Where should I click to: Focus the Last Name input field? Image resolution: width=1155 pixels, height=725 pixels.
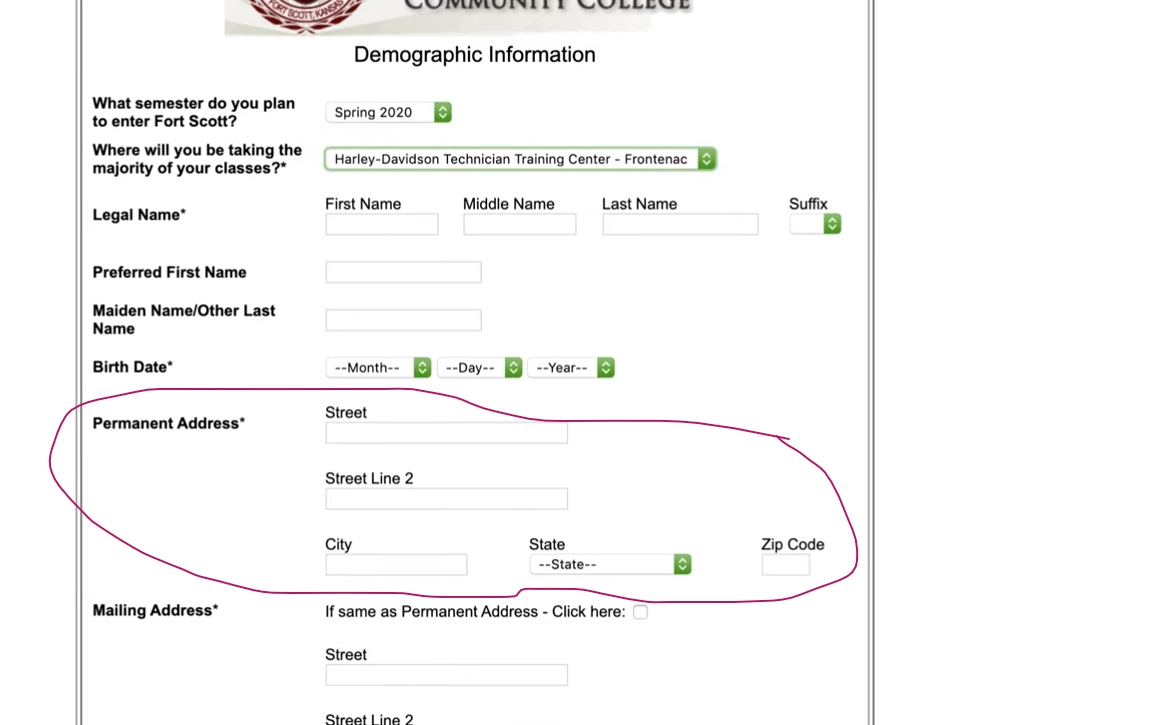coord(679,225)
